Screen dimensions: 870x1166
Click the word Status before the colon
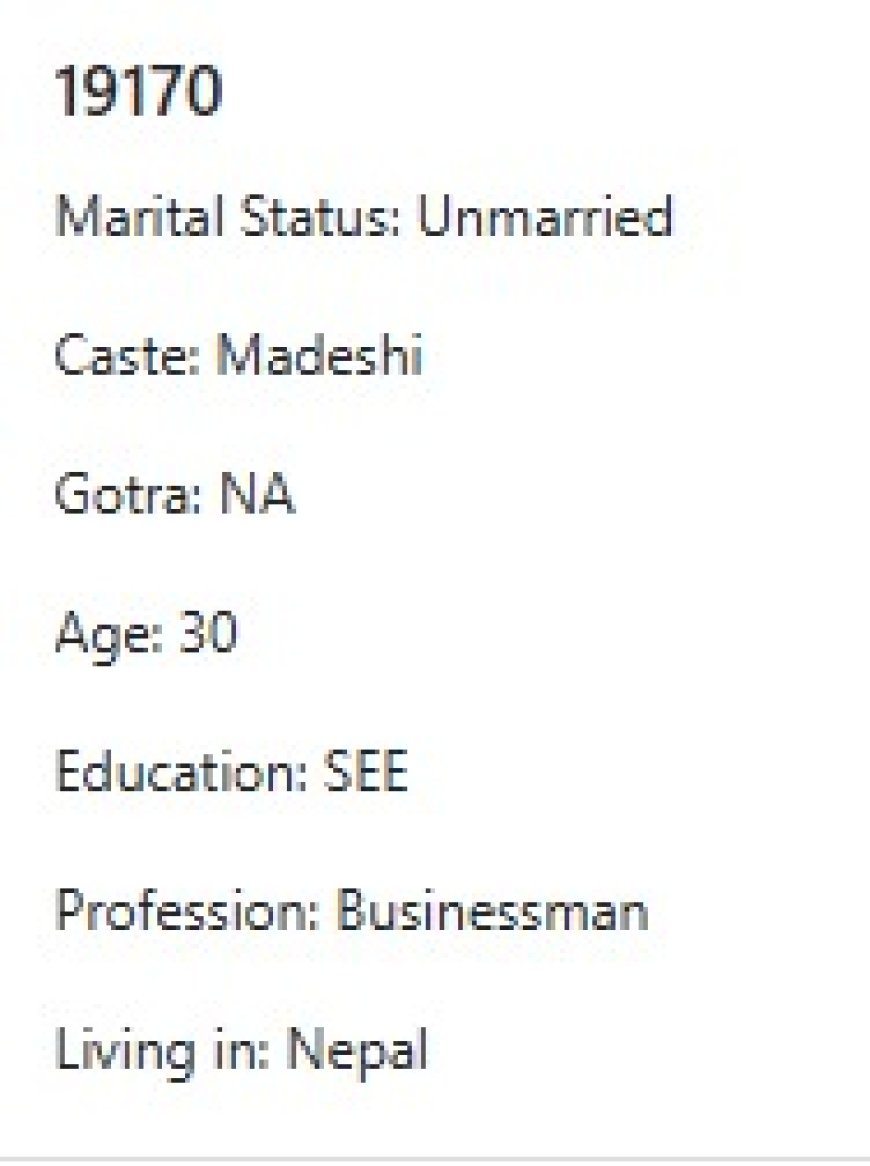[x=296, y=216]
